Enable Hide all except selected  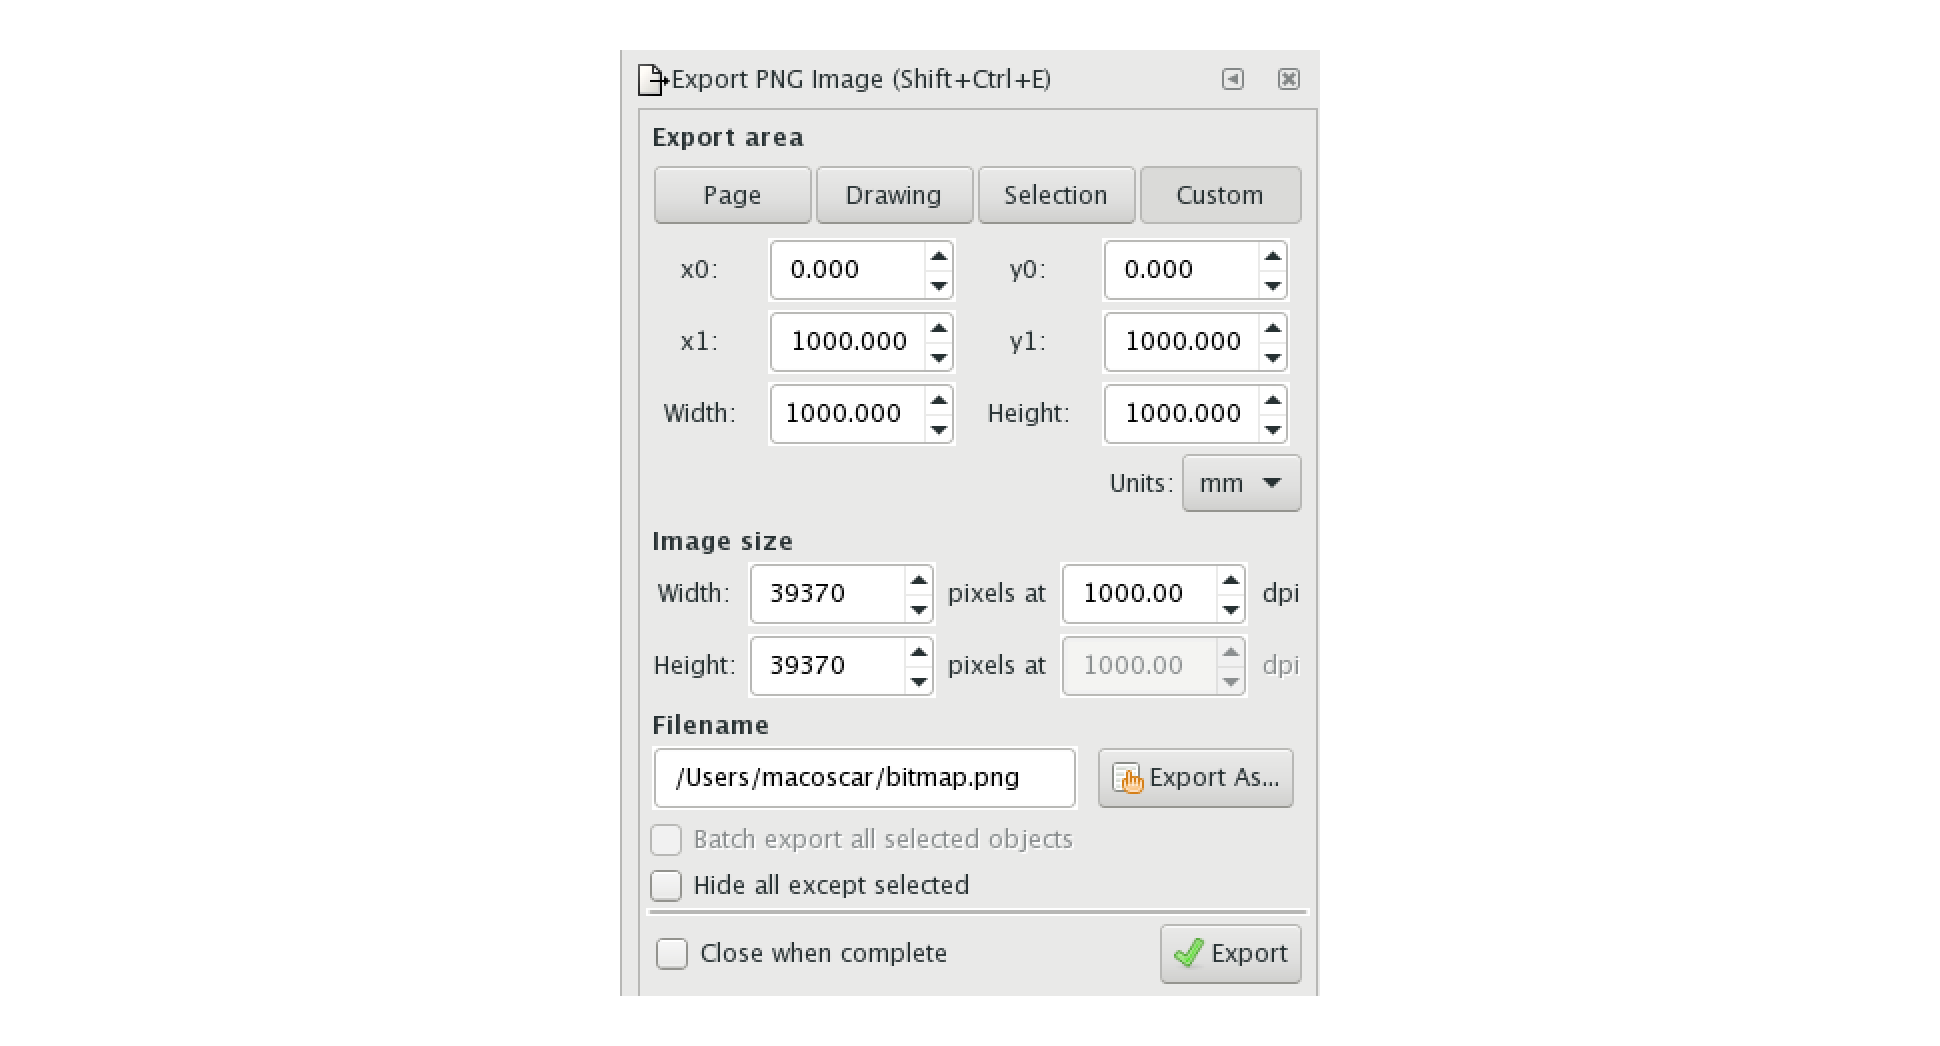point(667,886)
